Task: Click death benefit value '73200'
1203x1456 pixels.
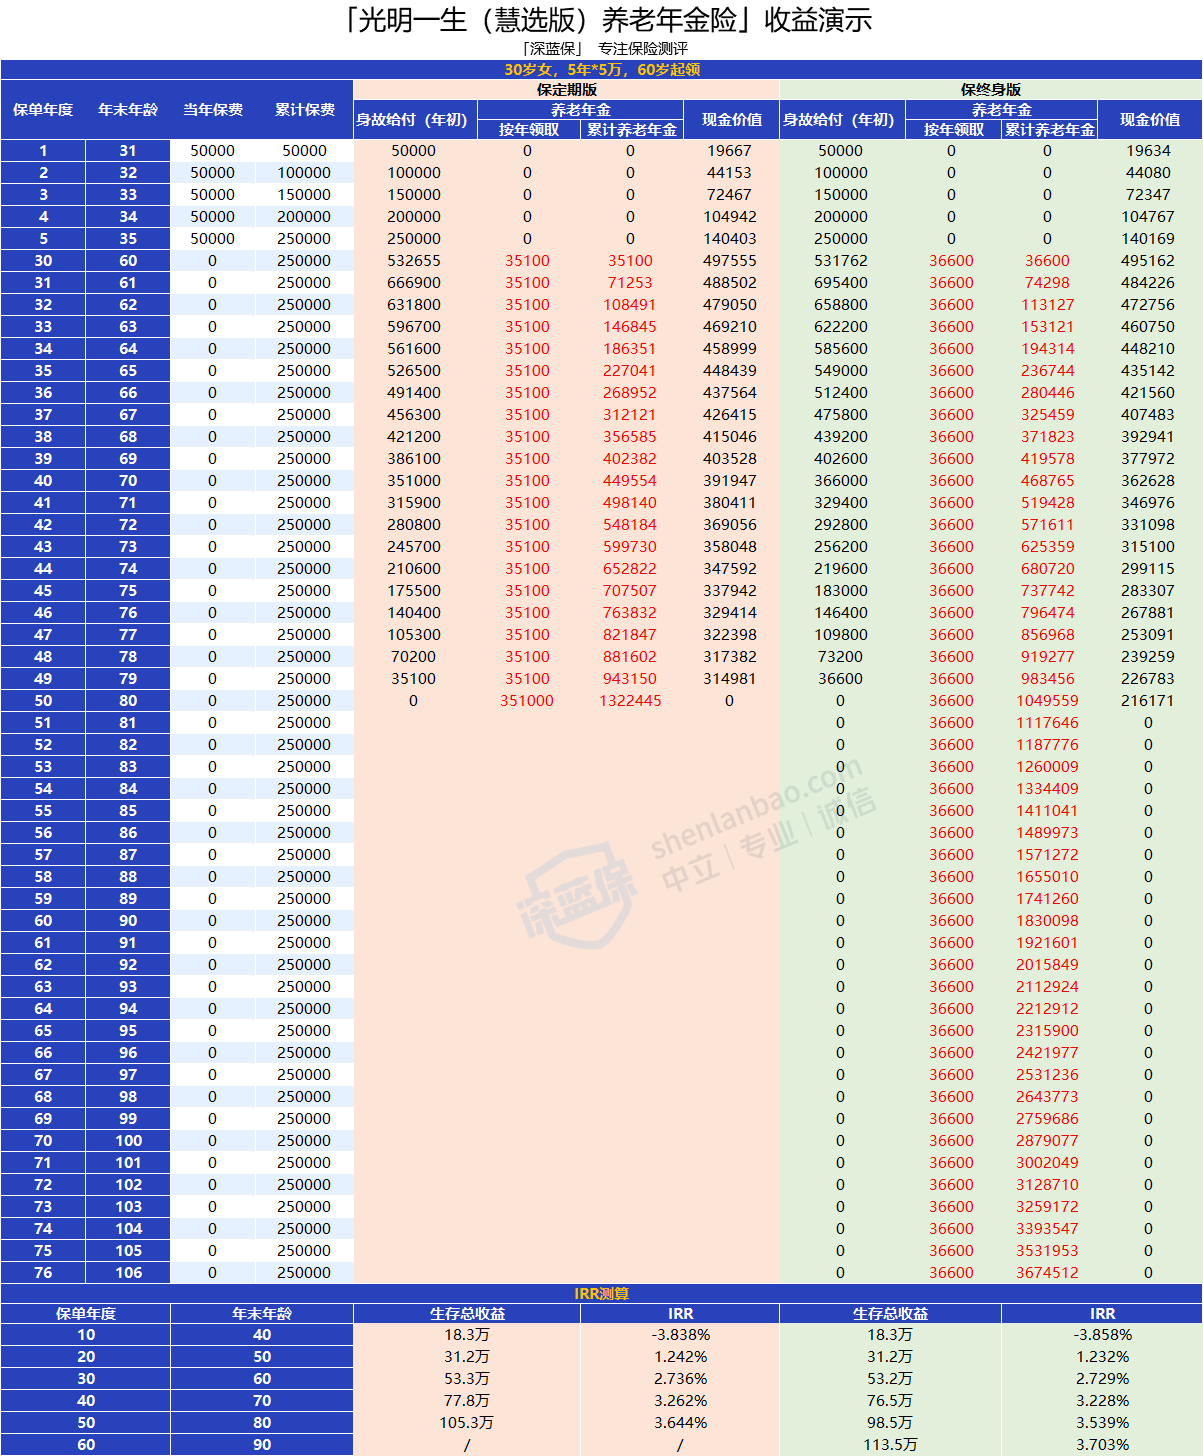Action: (x=841, y=657)
